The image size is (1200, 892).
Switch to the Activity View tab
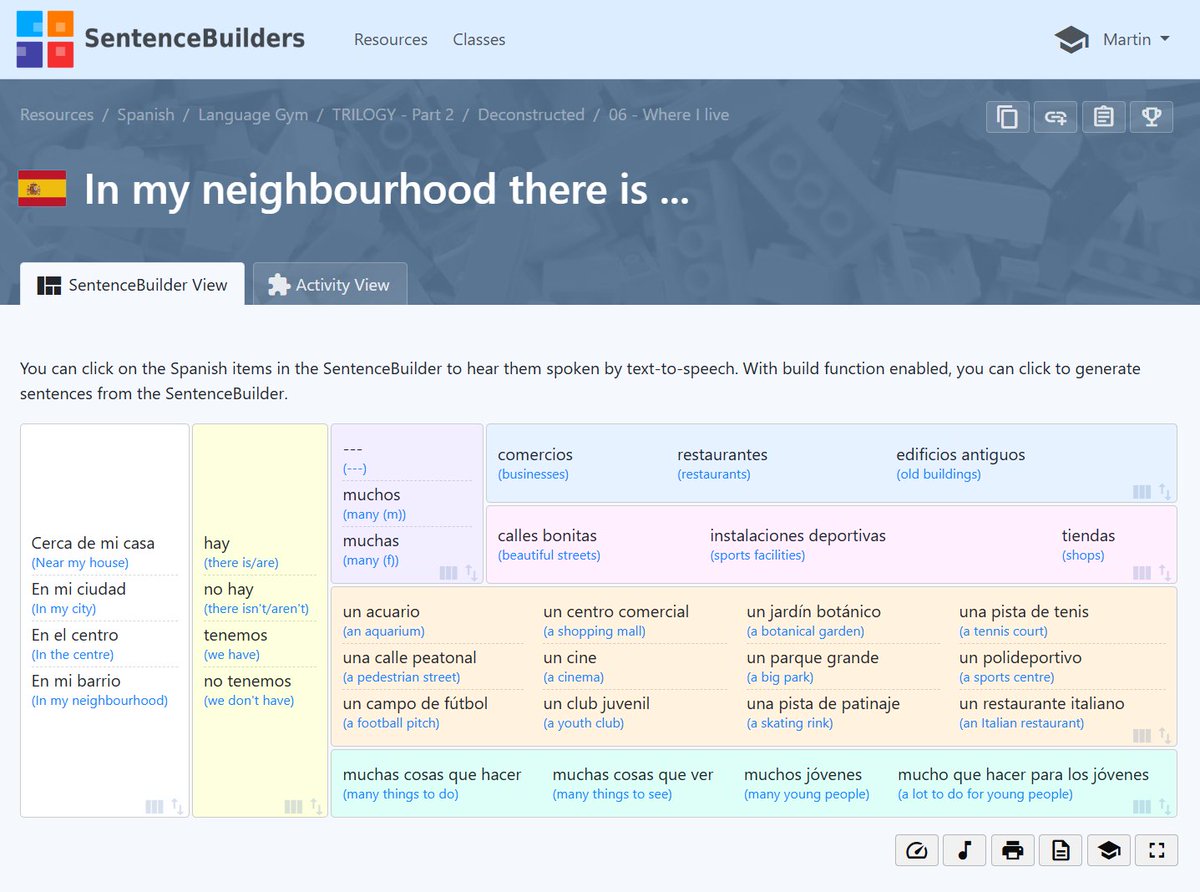330,285
